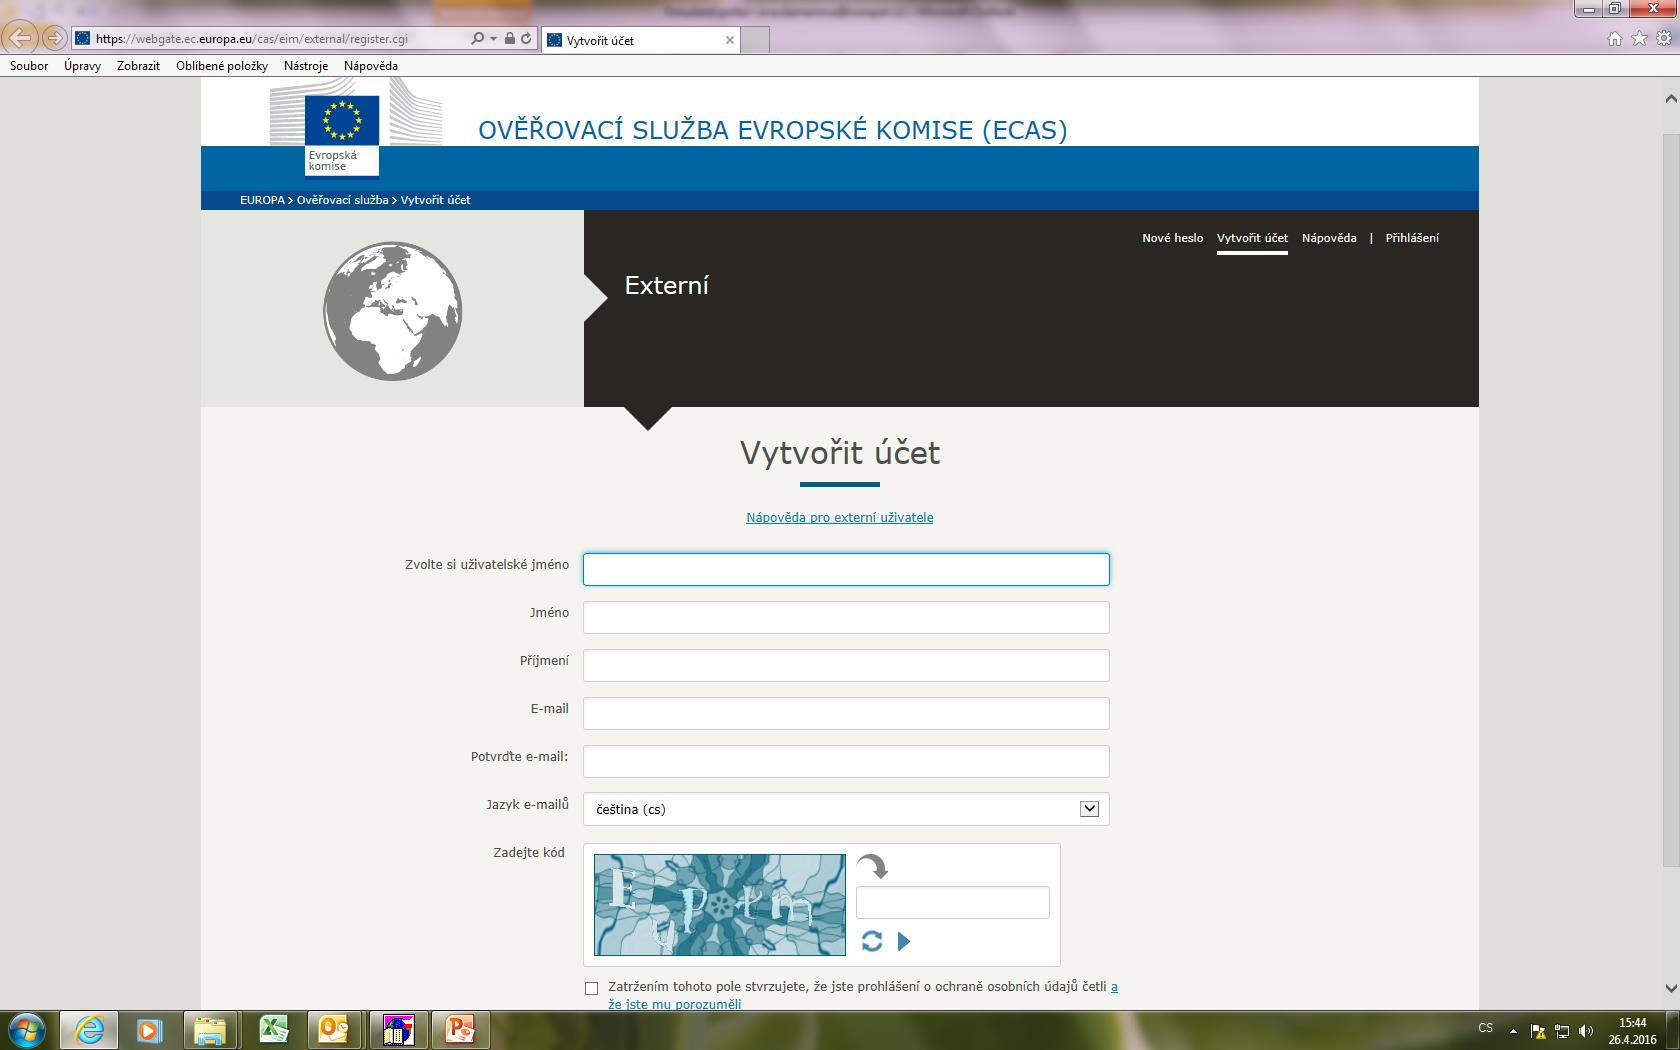Open browser Tools gear icon
1680x1050 pixels.
[1664, 39]
